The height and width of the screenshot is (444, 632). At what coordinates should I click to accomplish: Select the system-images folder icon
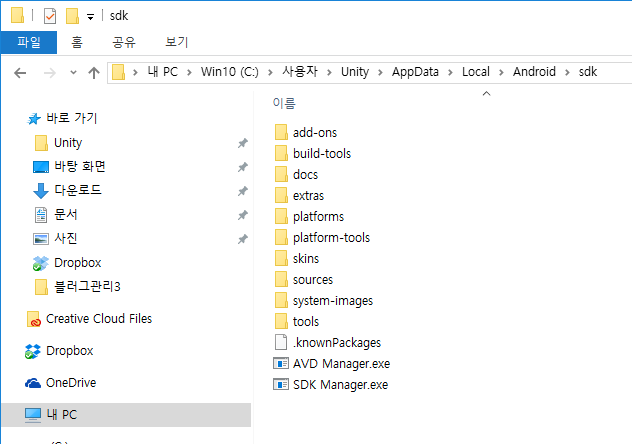point(281,300)
